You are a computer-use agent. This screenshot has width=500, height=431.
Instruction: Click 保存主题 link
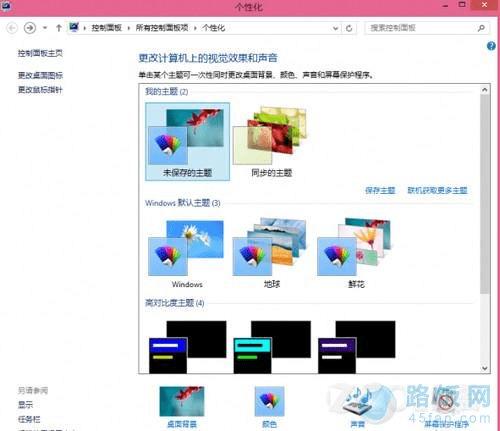pos(380,191)
